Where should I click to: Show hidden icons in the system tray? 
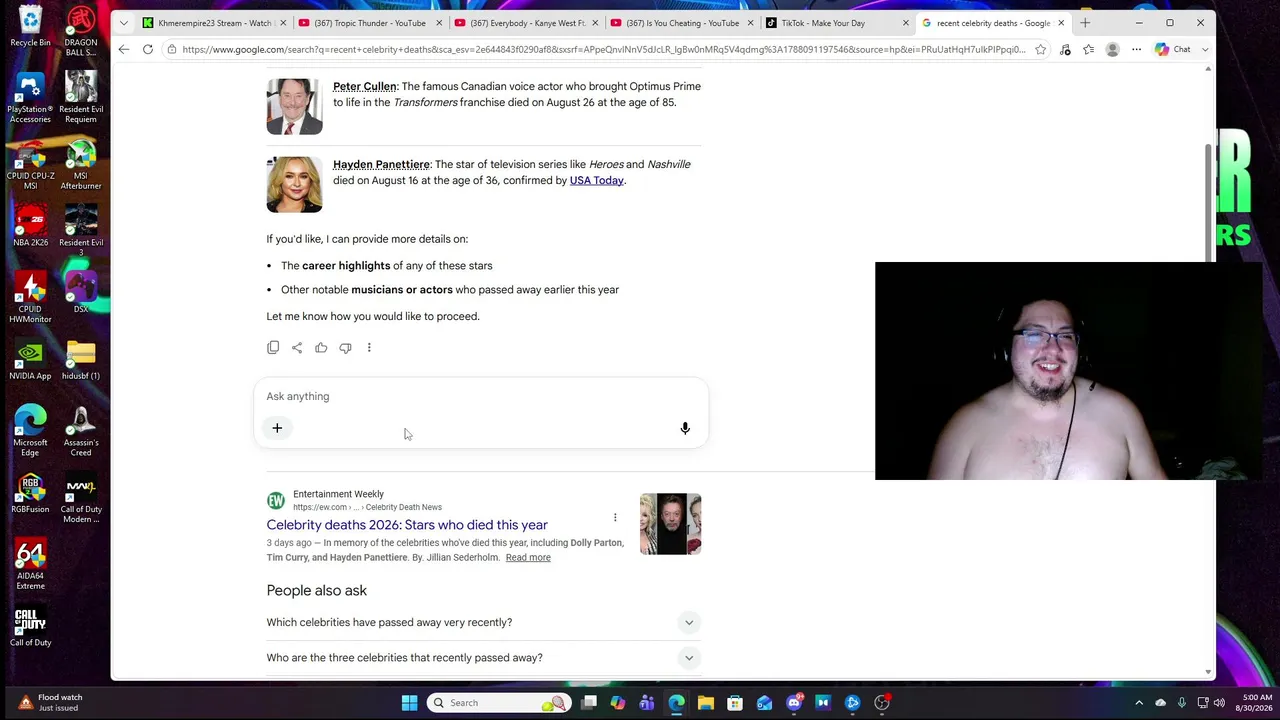(x=1139, y=703)
